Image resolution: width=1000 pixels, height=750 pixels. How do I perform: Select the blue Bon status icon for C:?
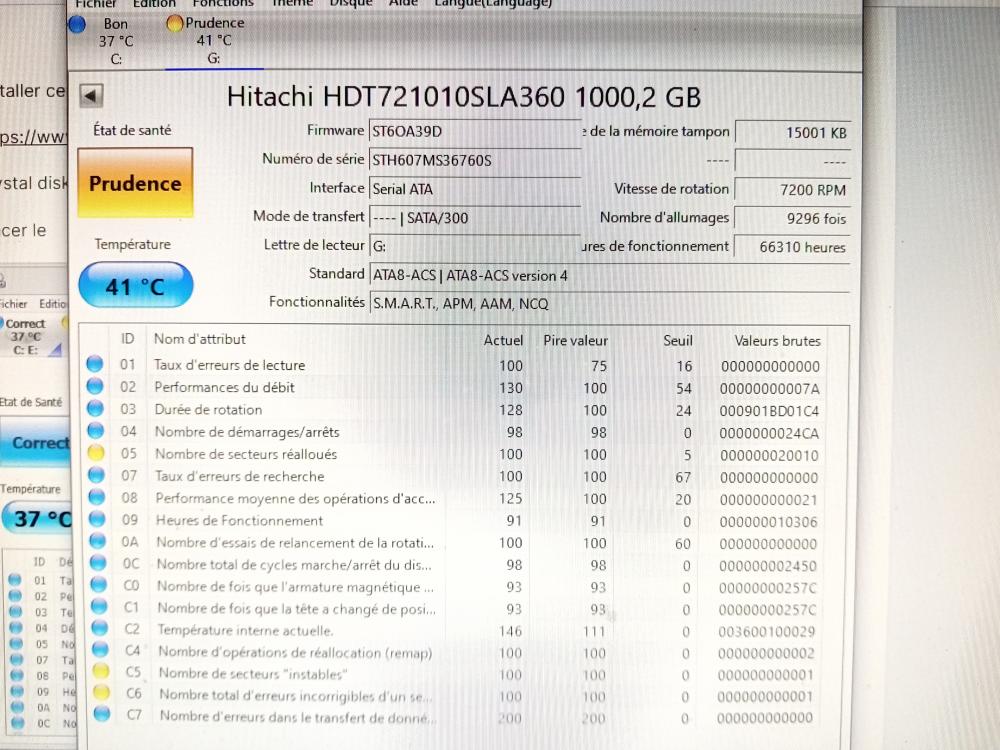tap(77, 24)
